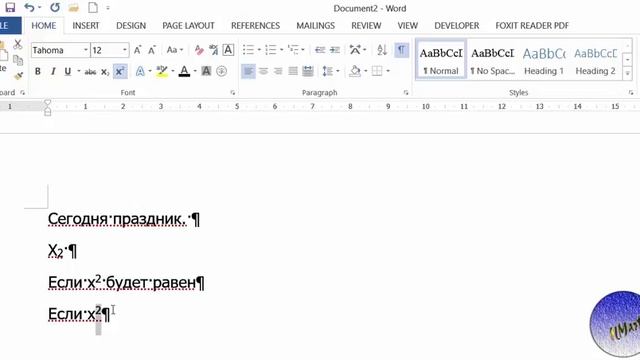Center the paragraph text
This screenshot has height=360, width=640.
263,71
